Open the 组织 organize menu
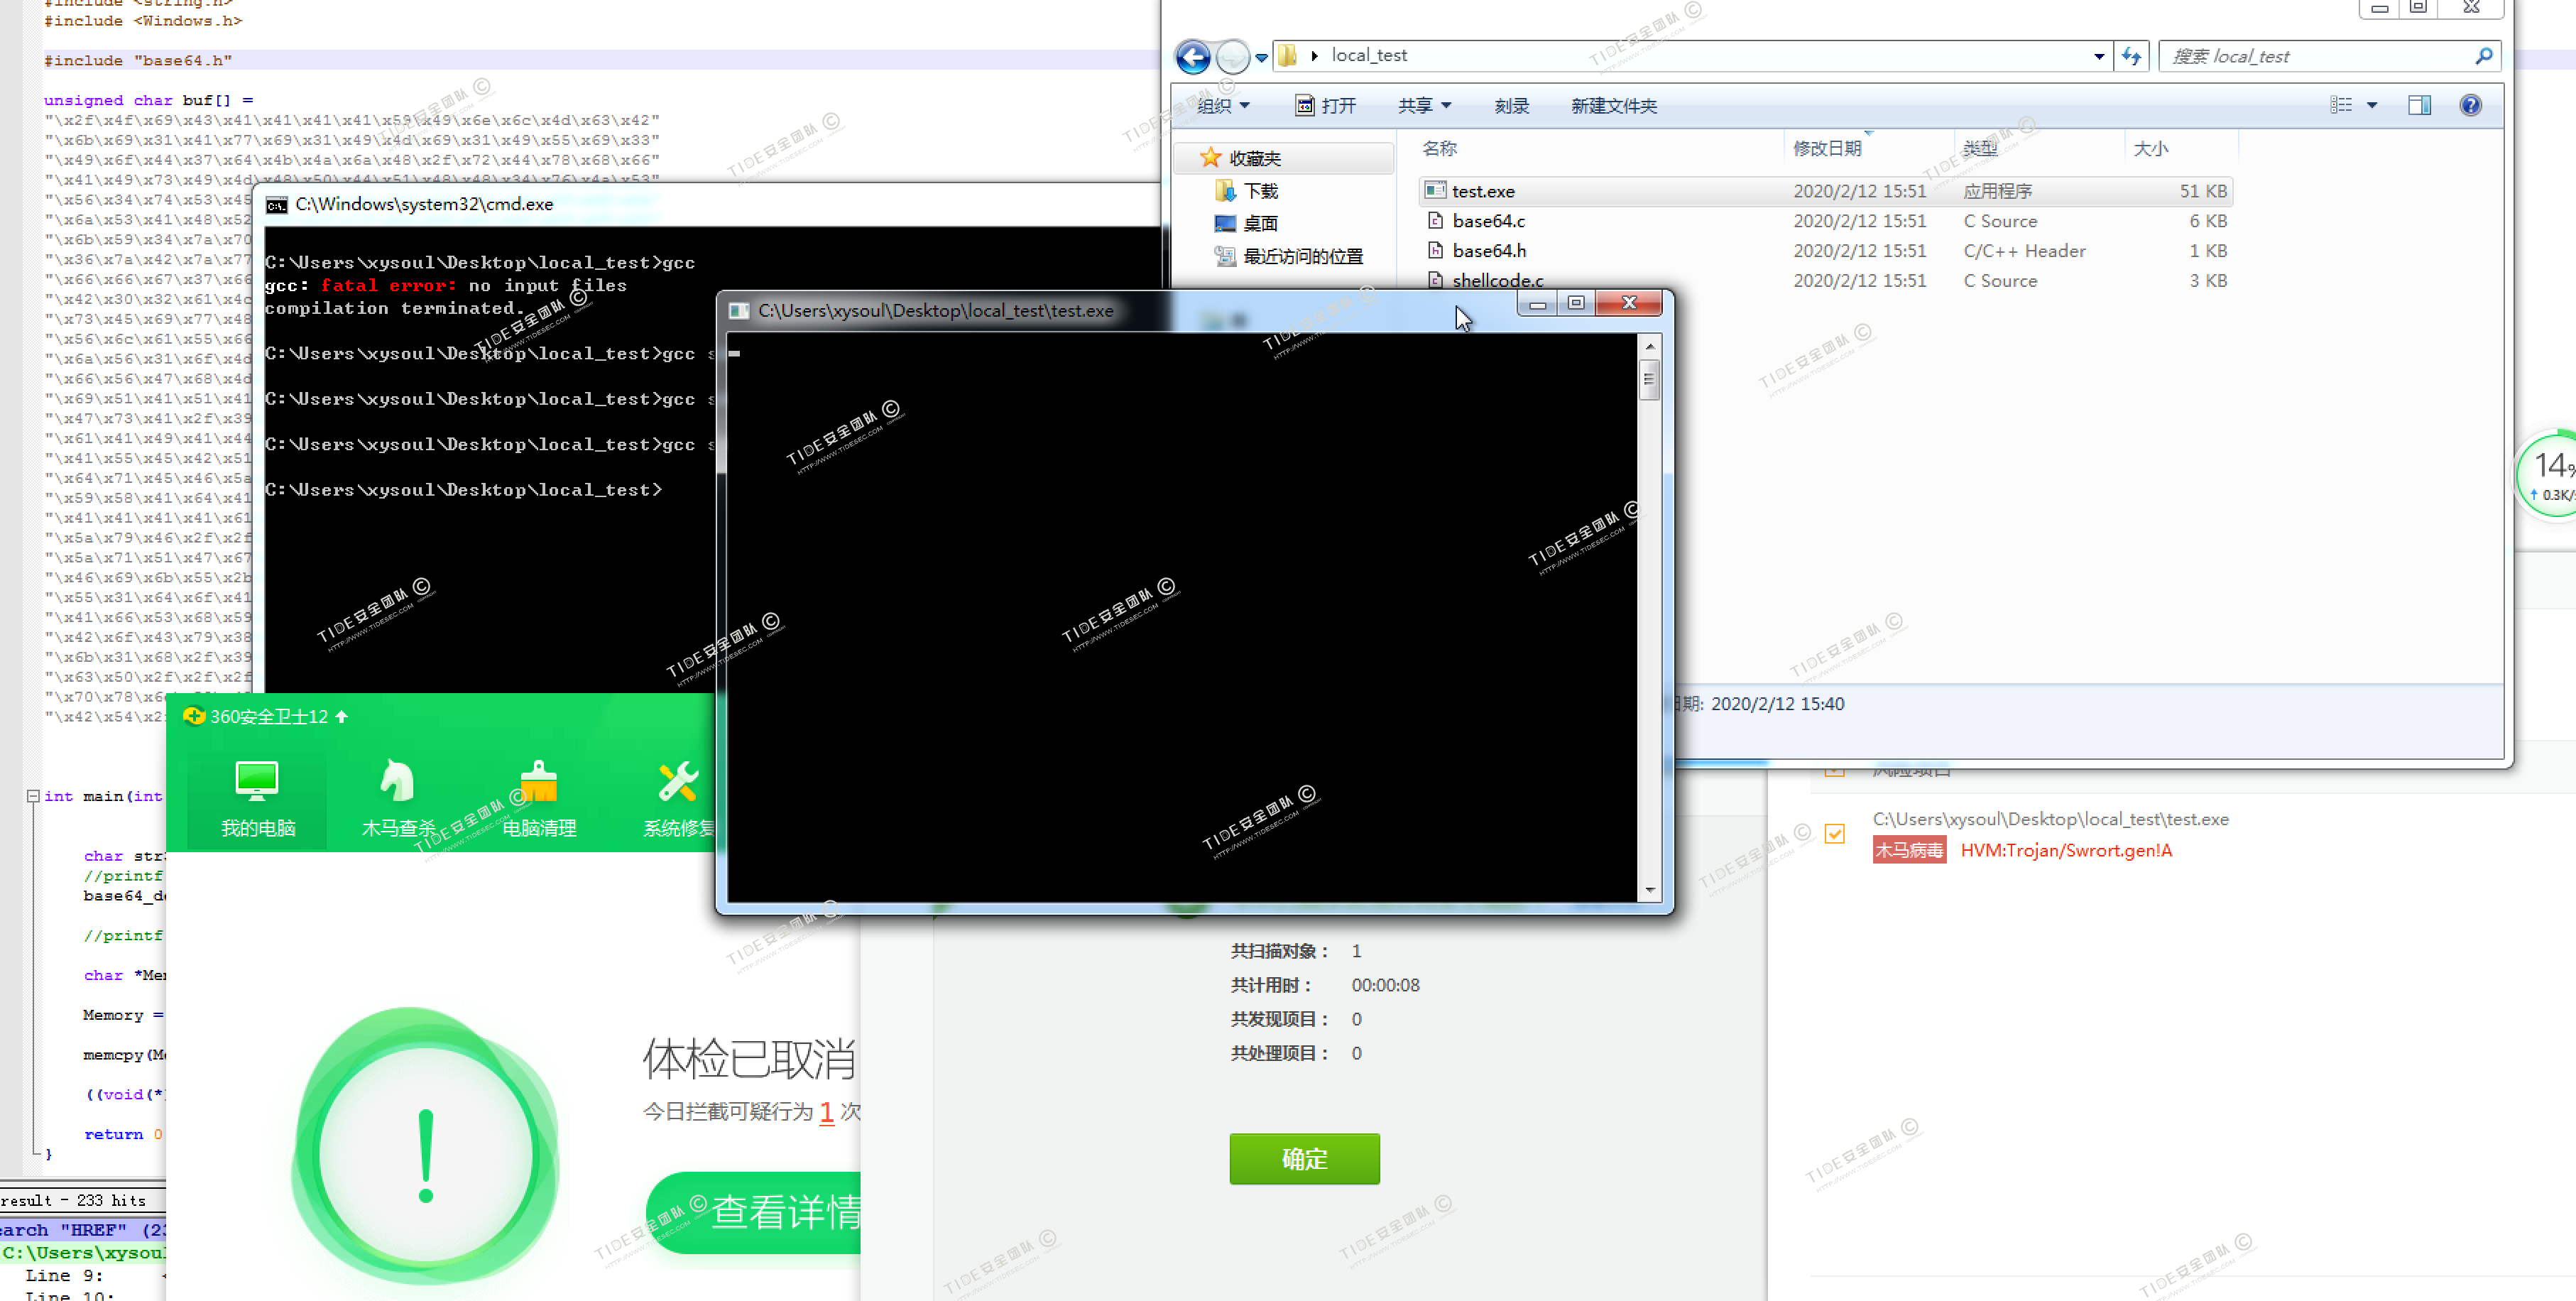This screenshot has height=1301, width=2576. [1223, 106]
